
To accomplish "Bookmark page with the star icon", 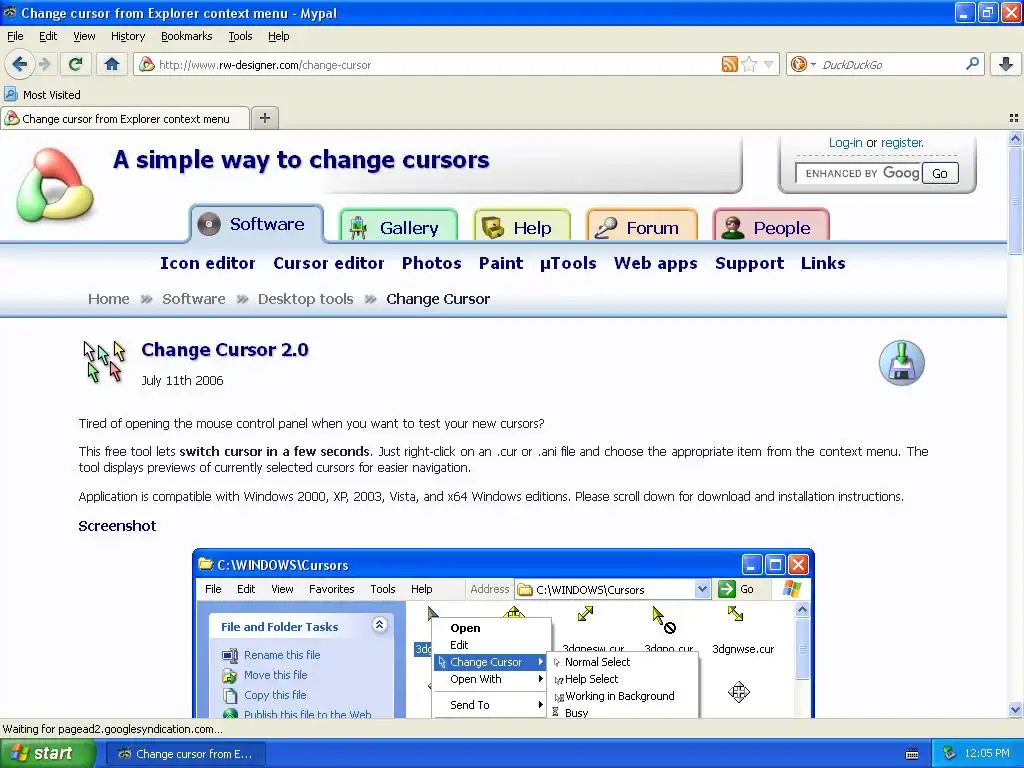I will point(750,64).
